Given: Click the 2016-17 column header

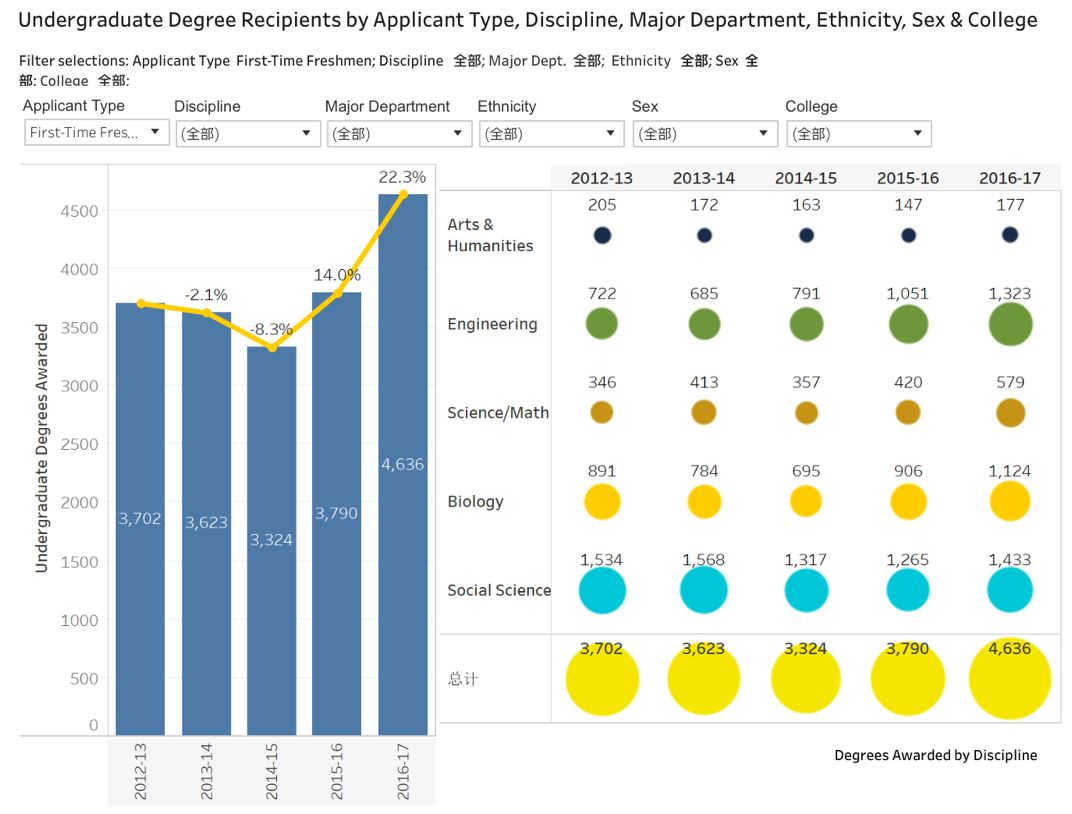Looking at the screenshot, I should tap(1010, 178).
